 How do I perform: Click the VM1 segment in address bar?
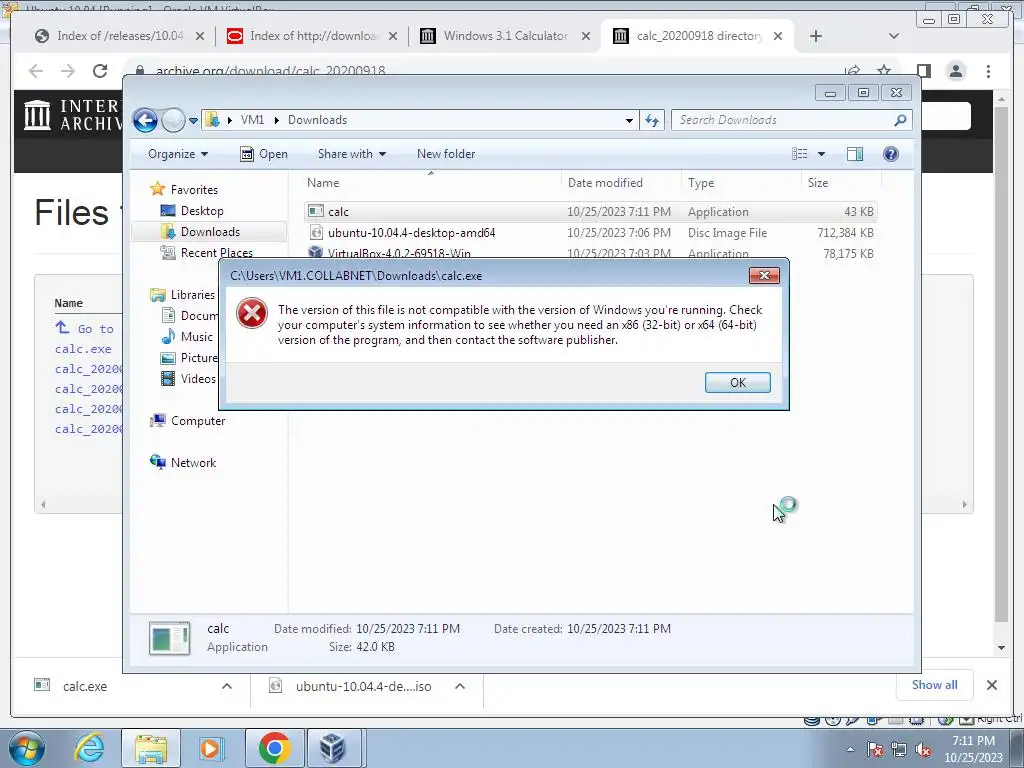[252, 120]
